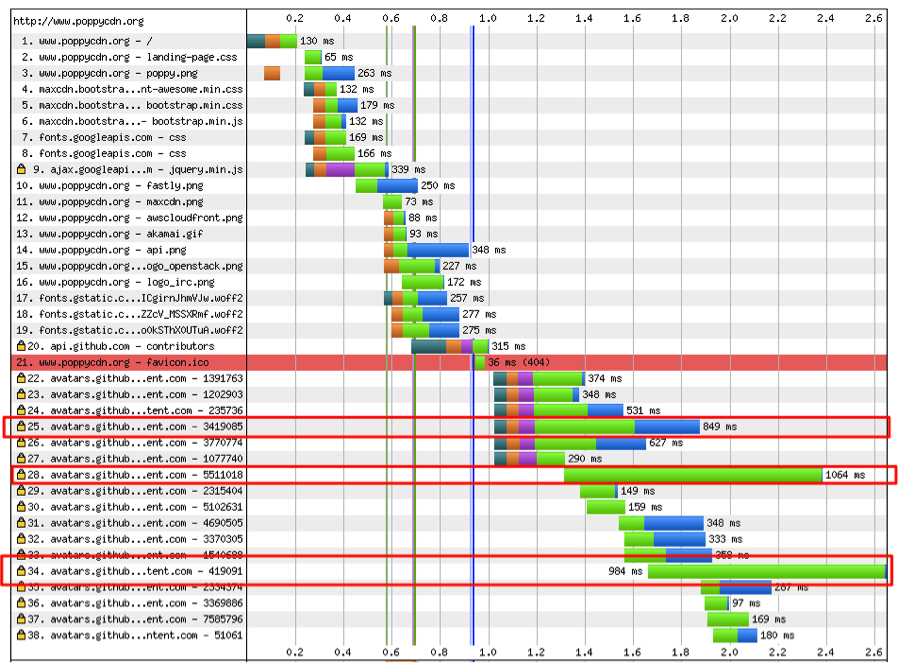Click the fastly.png request label
Viewport: 898px width, 663px height.
tap(110, 186)
